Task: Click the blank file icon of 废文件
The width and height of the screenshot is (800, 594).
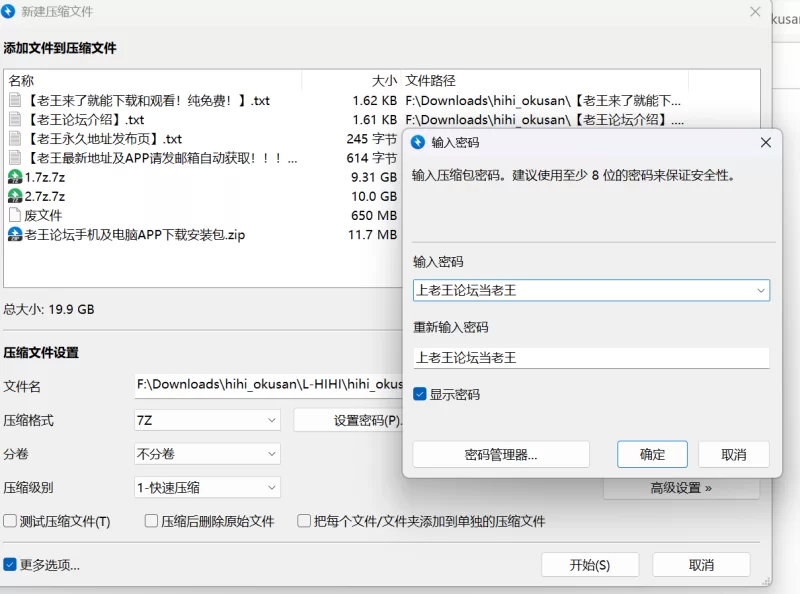Action: point(15,215)
